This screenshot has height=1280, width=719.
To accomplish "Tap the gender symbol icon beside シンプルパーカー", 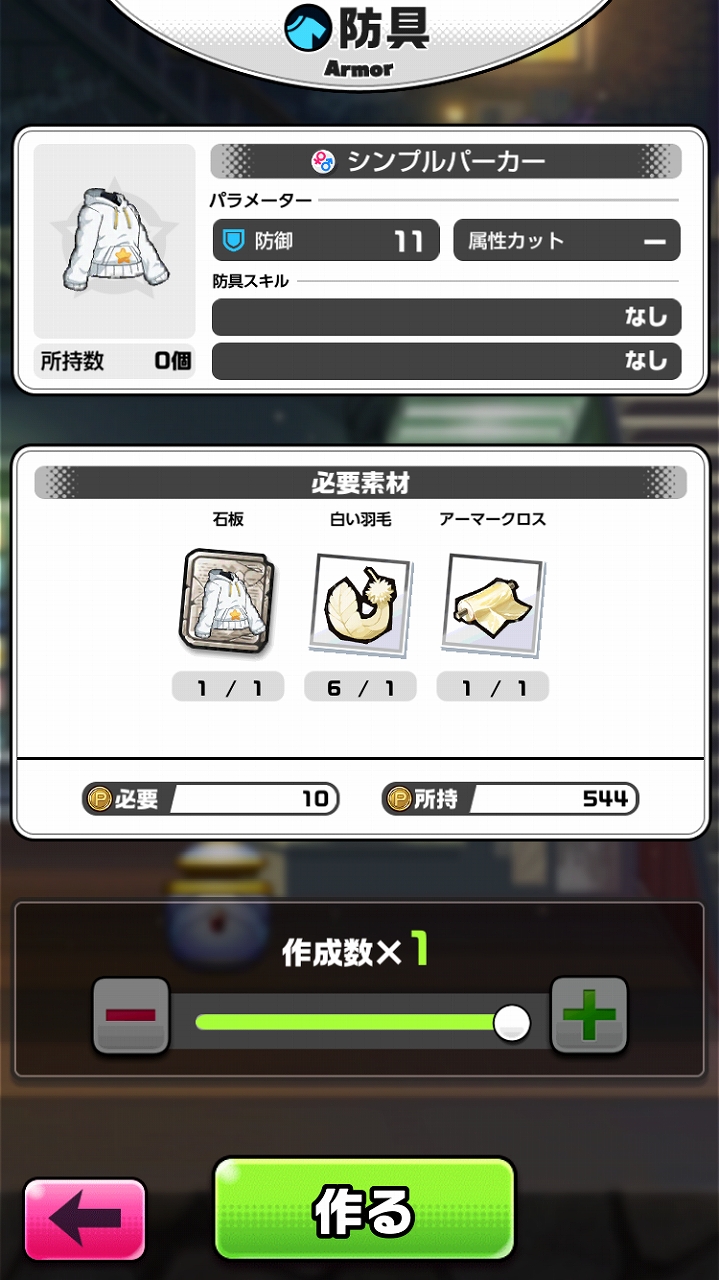I will tap(323, 161).
